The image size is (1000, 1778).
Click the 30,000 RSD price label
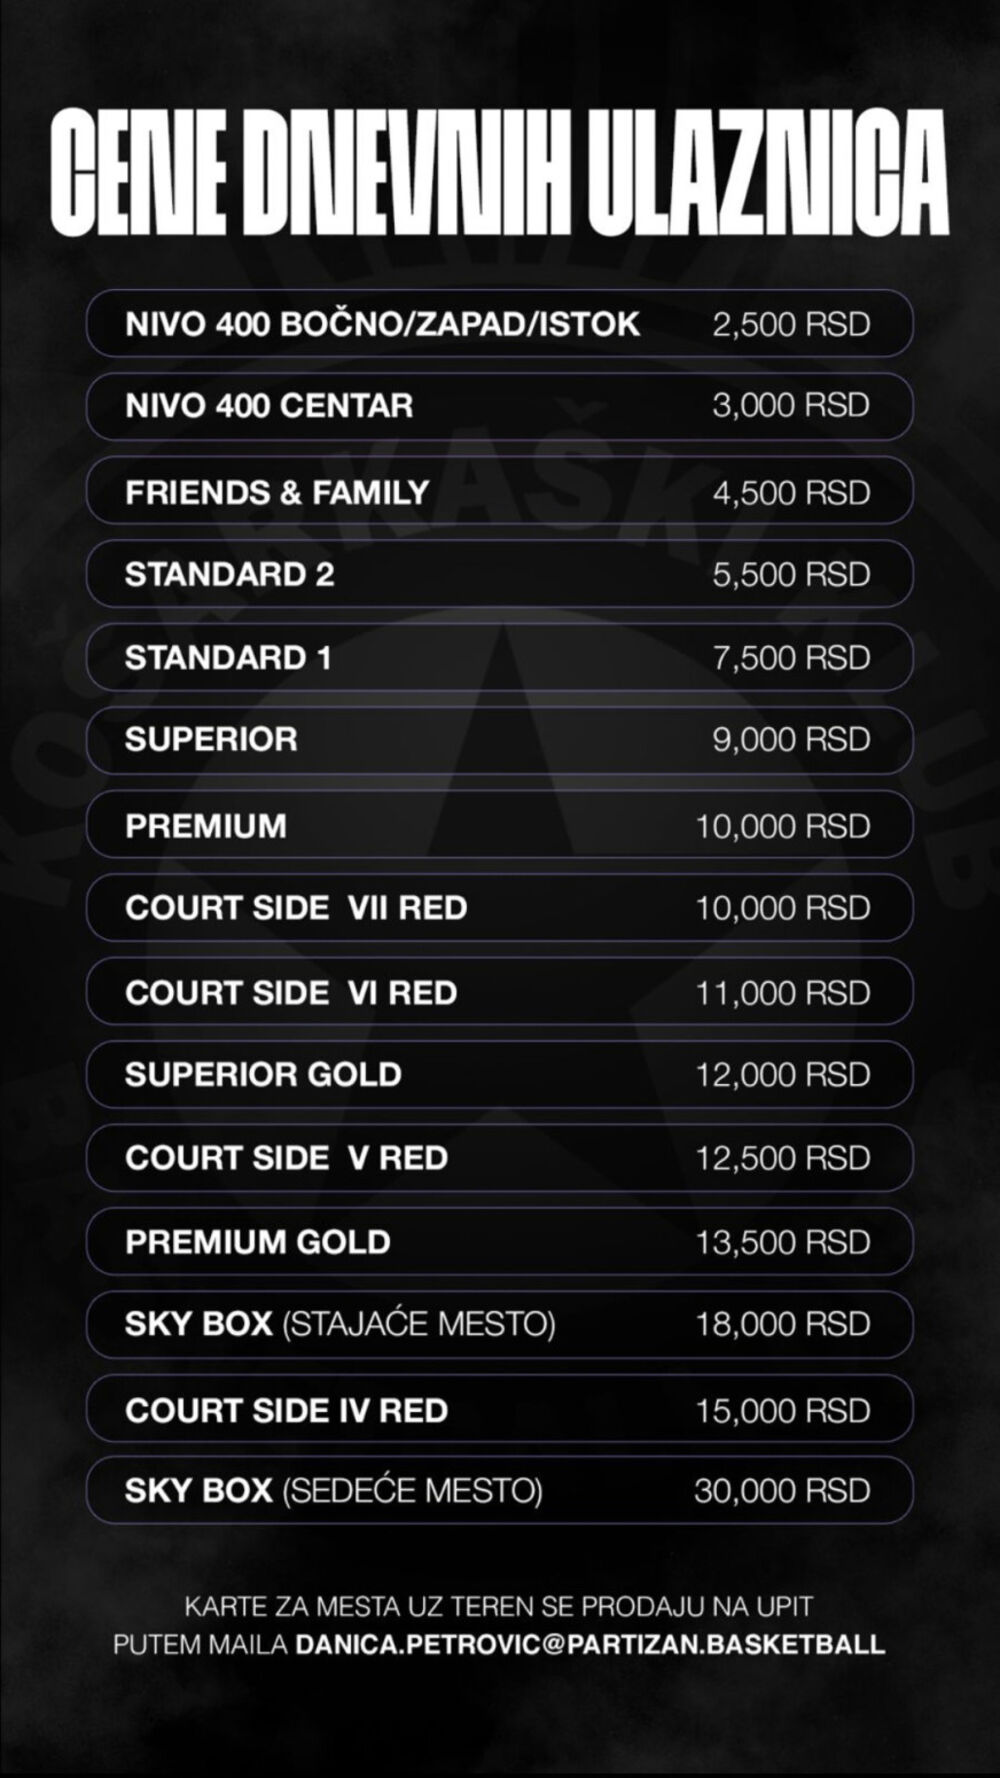point(782,1491)
